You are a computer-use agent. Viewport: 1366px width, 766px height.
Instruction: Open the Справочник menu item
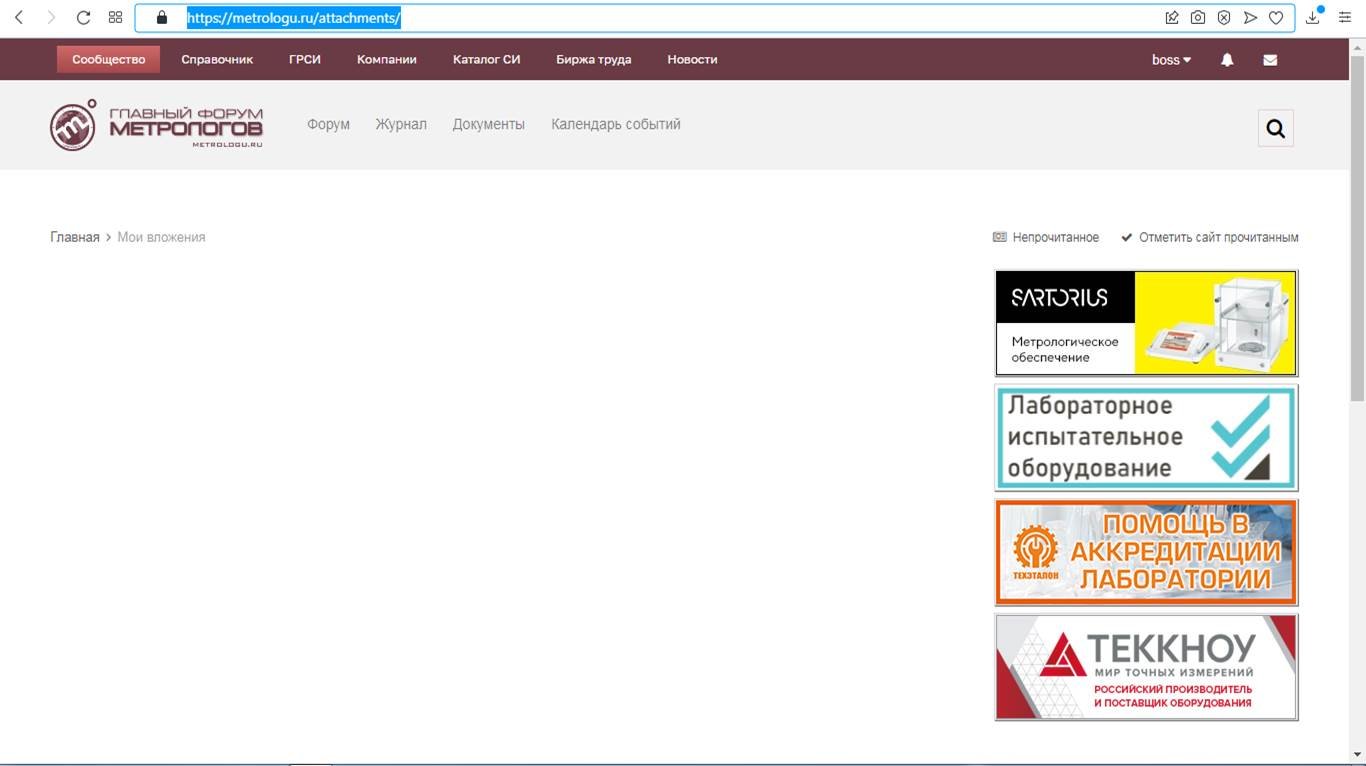pyautogui.click(x=217, y=60)
